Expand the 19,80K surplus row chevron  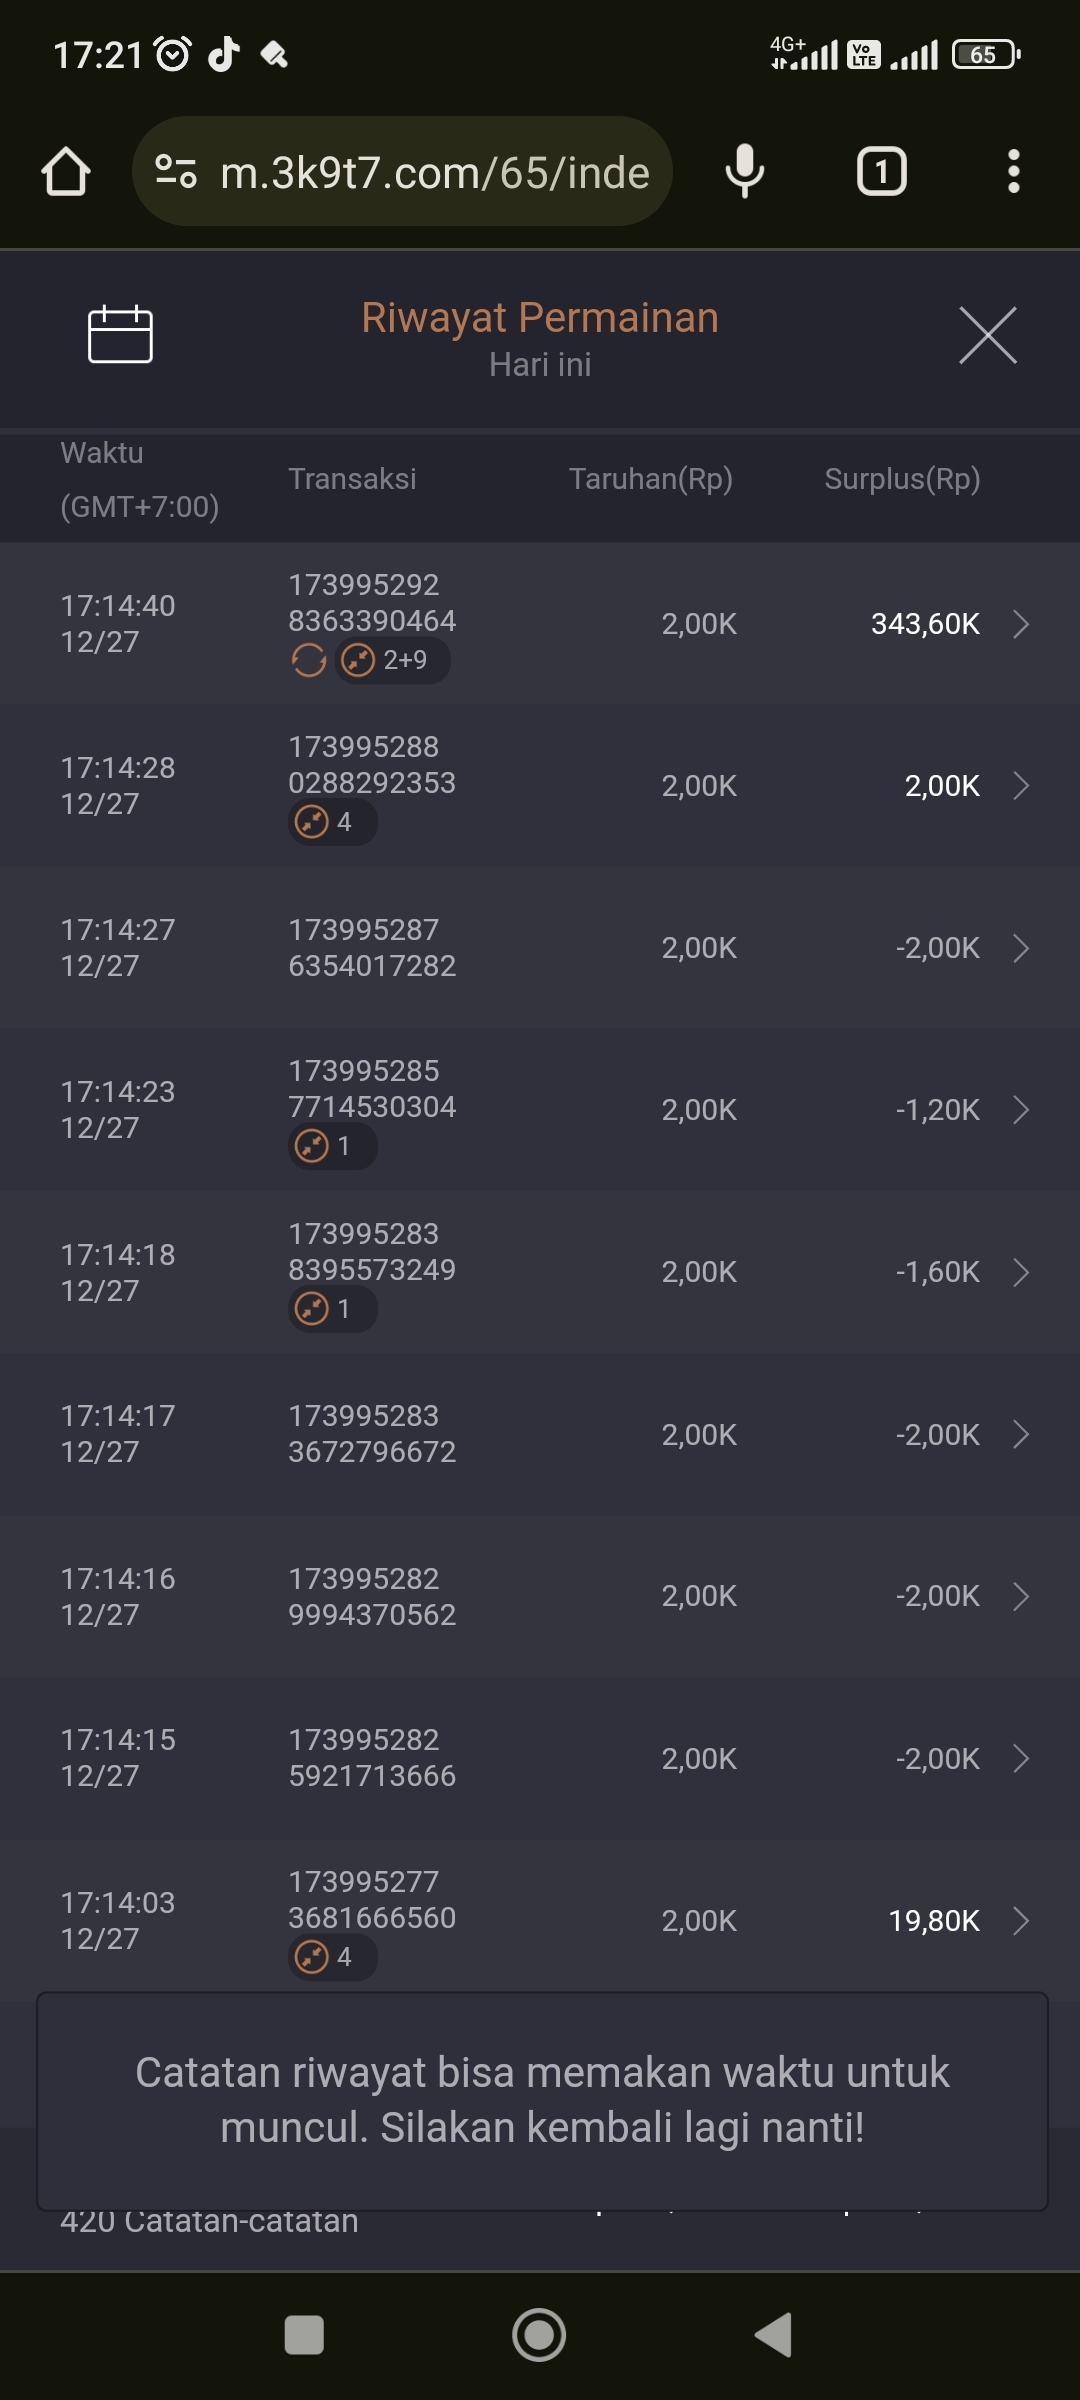coord(1020,1921)
